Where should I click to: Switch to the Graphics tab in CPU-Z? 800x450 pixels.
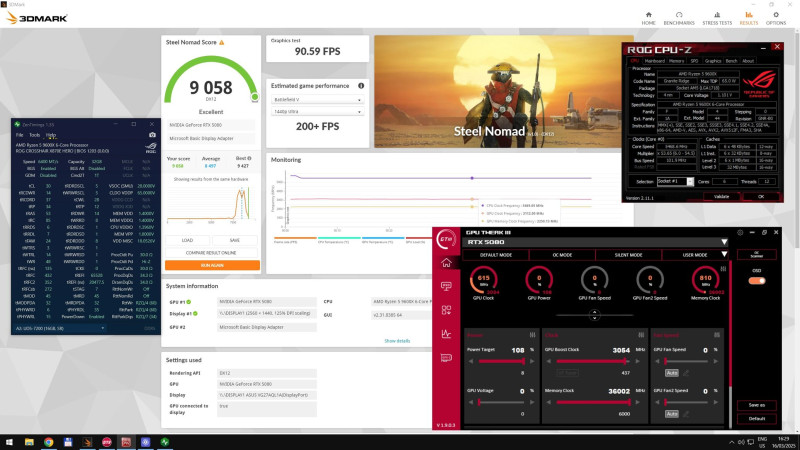click(x=713, y=61)
